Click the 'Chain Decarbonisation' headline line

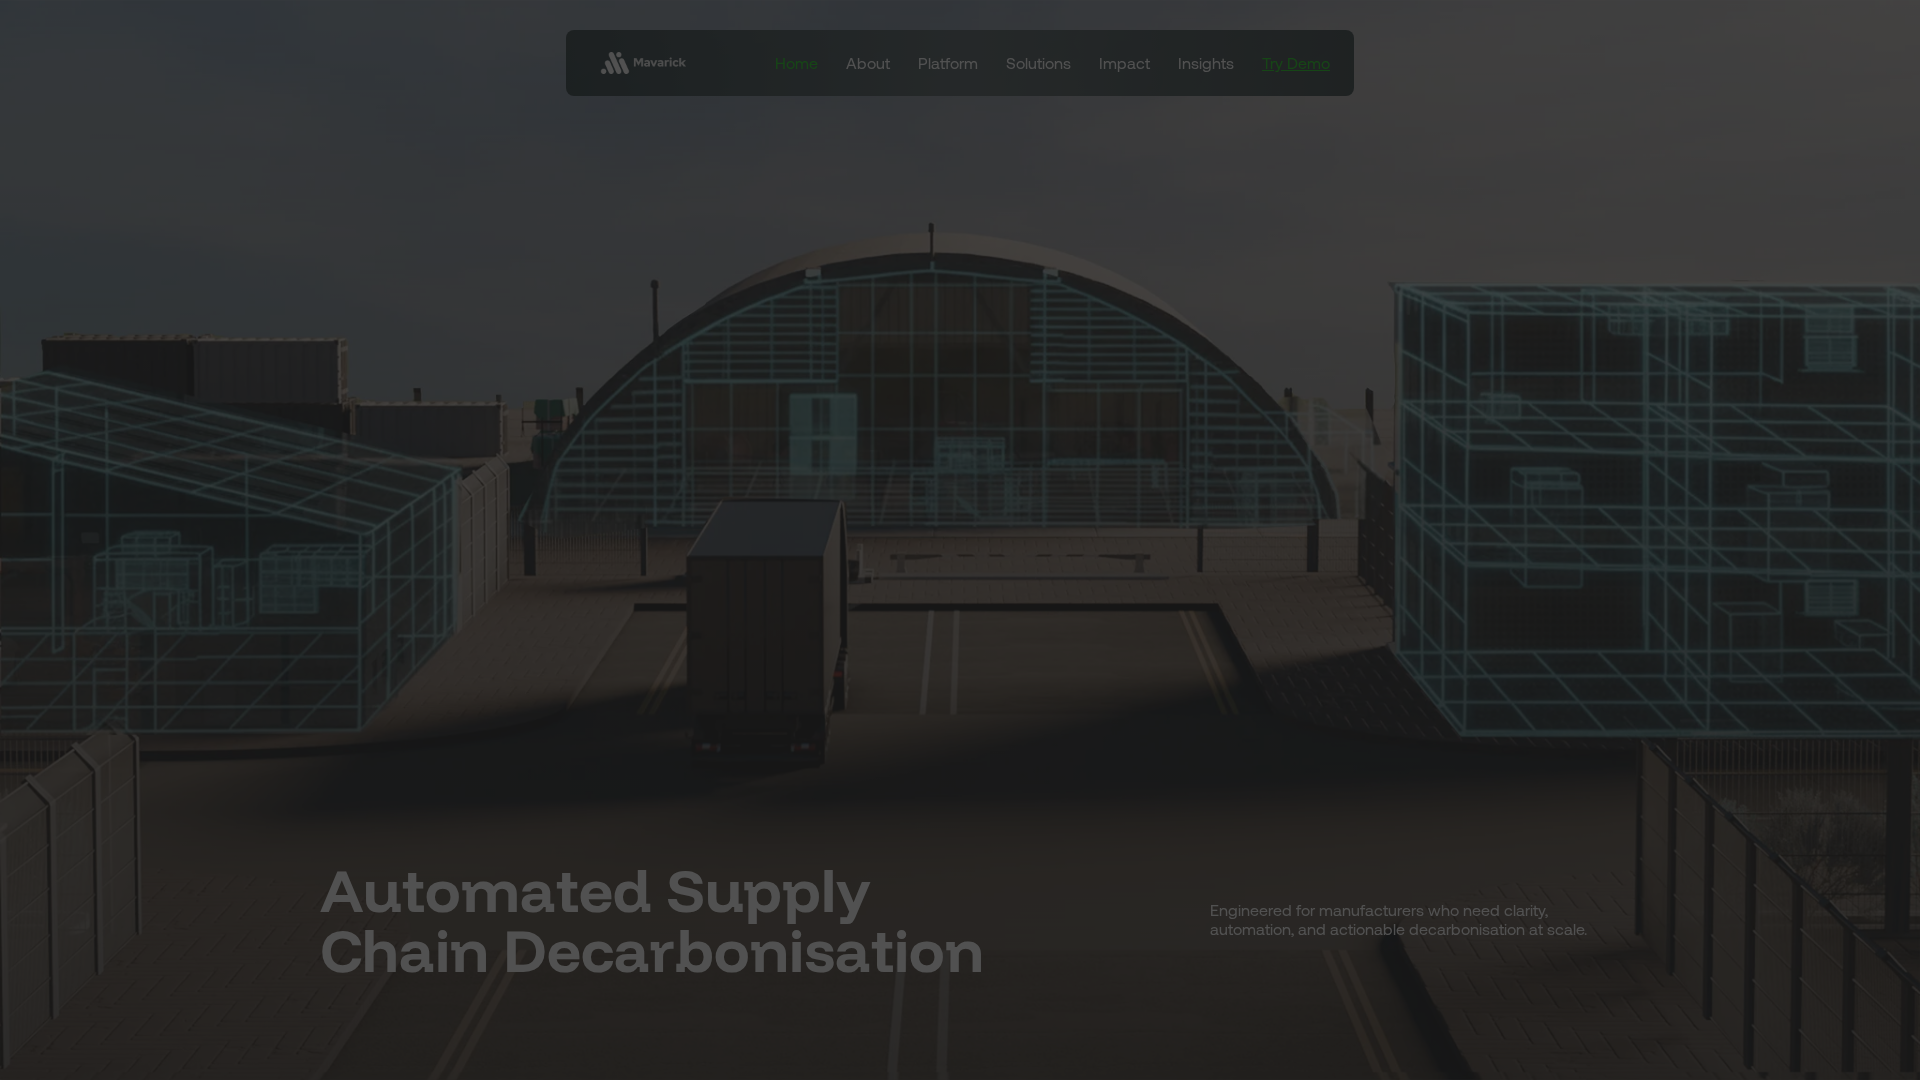coord(651,953)
